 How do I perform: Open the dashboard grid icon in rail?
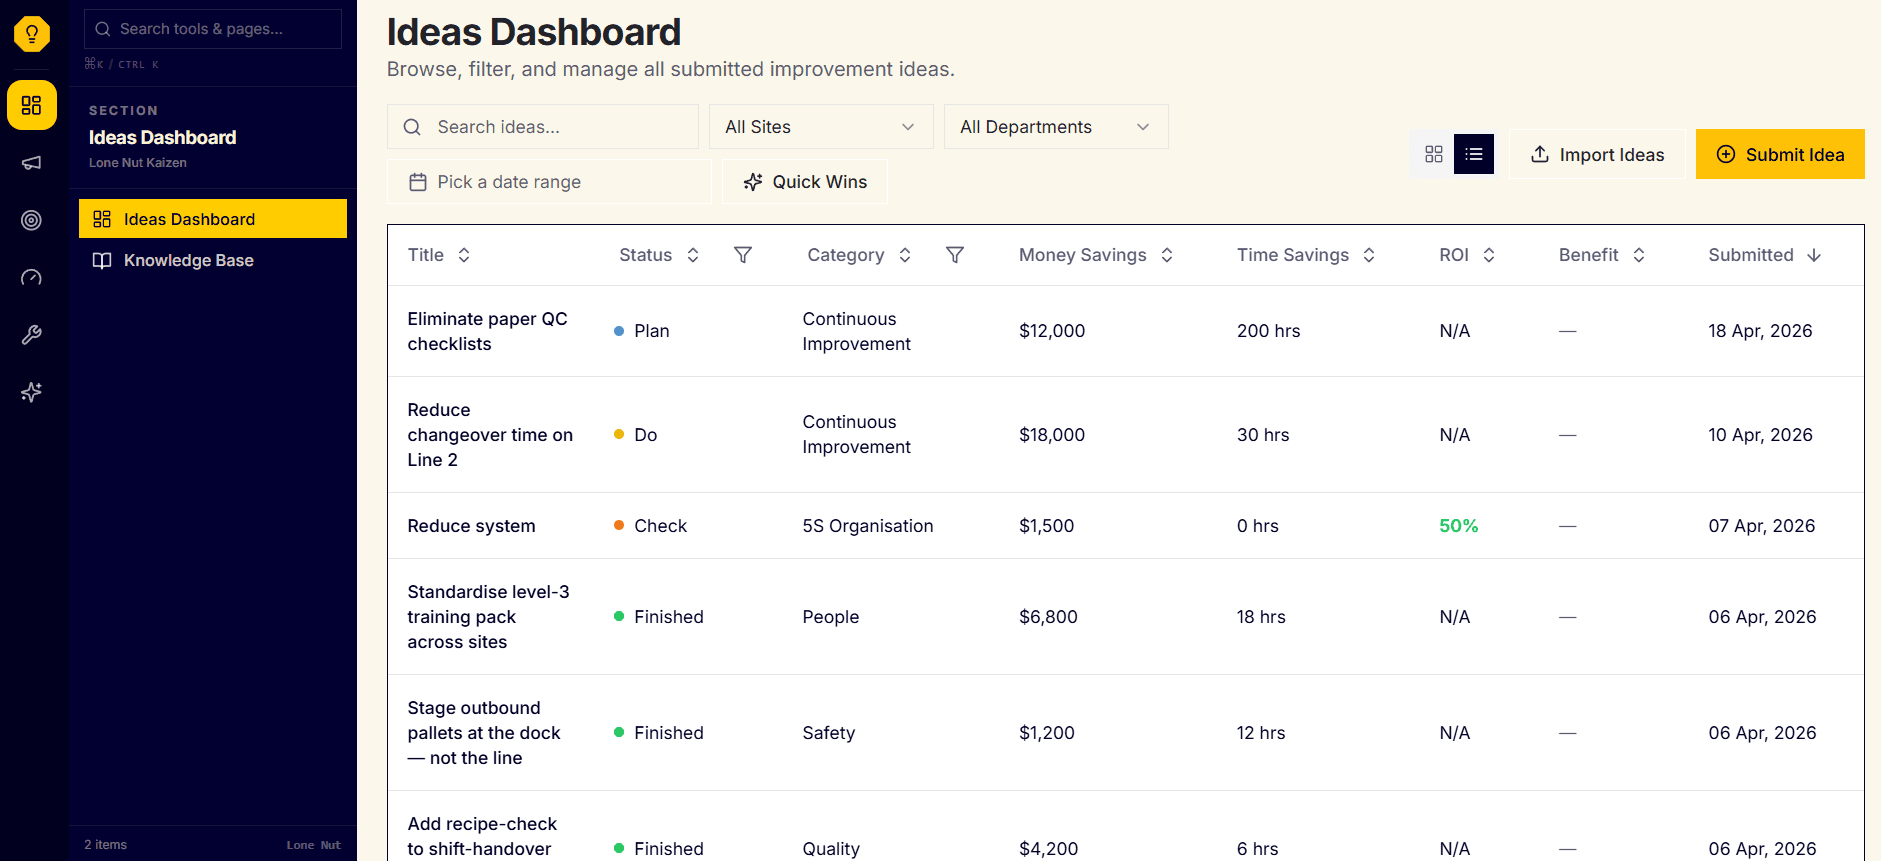click(x=32, y=105)
